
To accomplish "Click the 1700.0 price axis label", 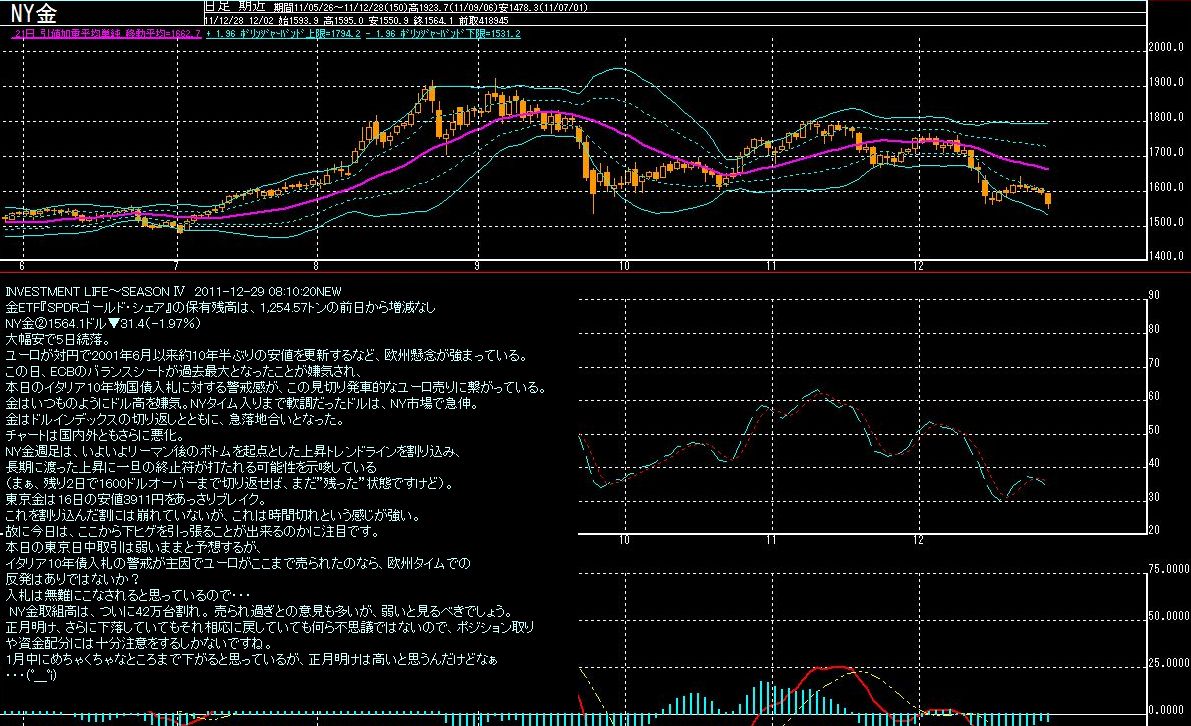I will point(1166,152).
